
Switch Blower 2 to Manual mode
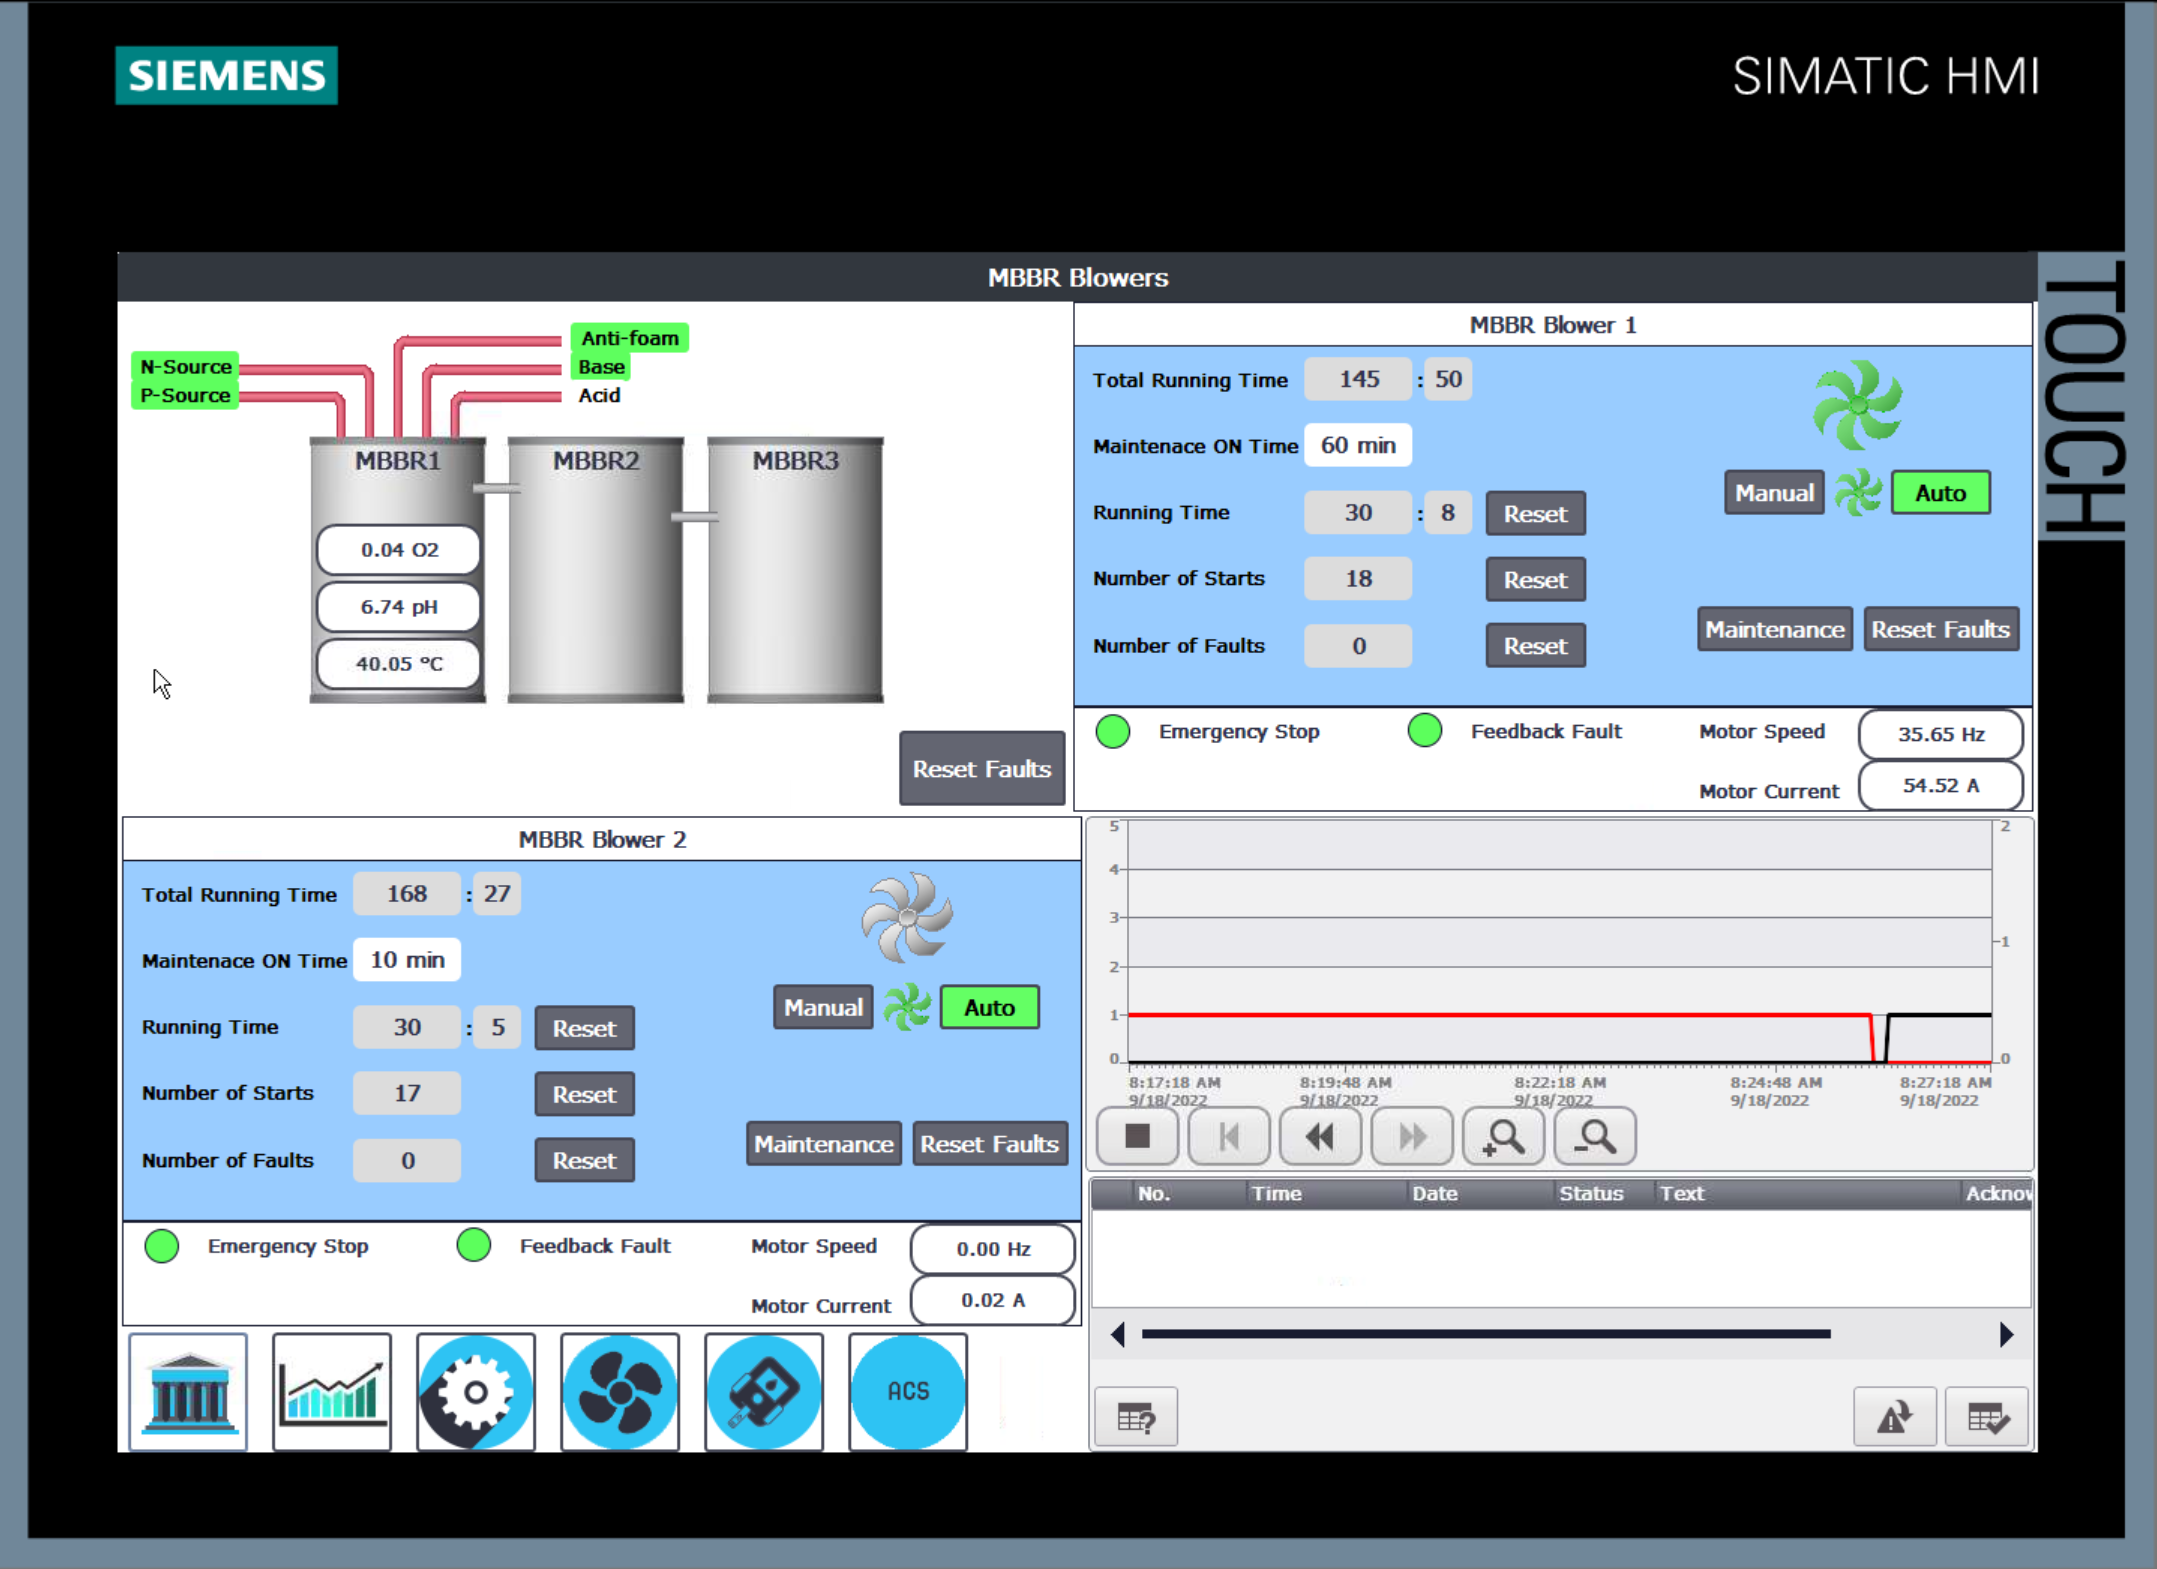[x=823, y=1008]
